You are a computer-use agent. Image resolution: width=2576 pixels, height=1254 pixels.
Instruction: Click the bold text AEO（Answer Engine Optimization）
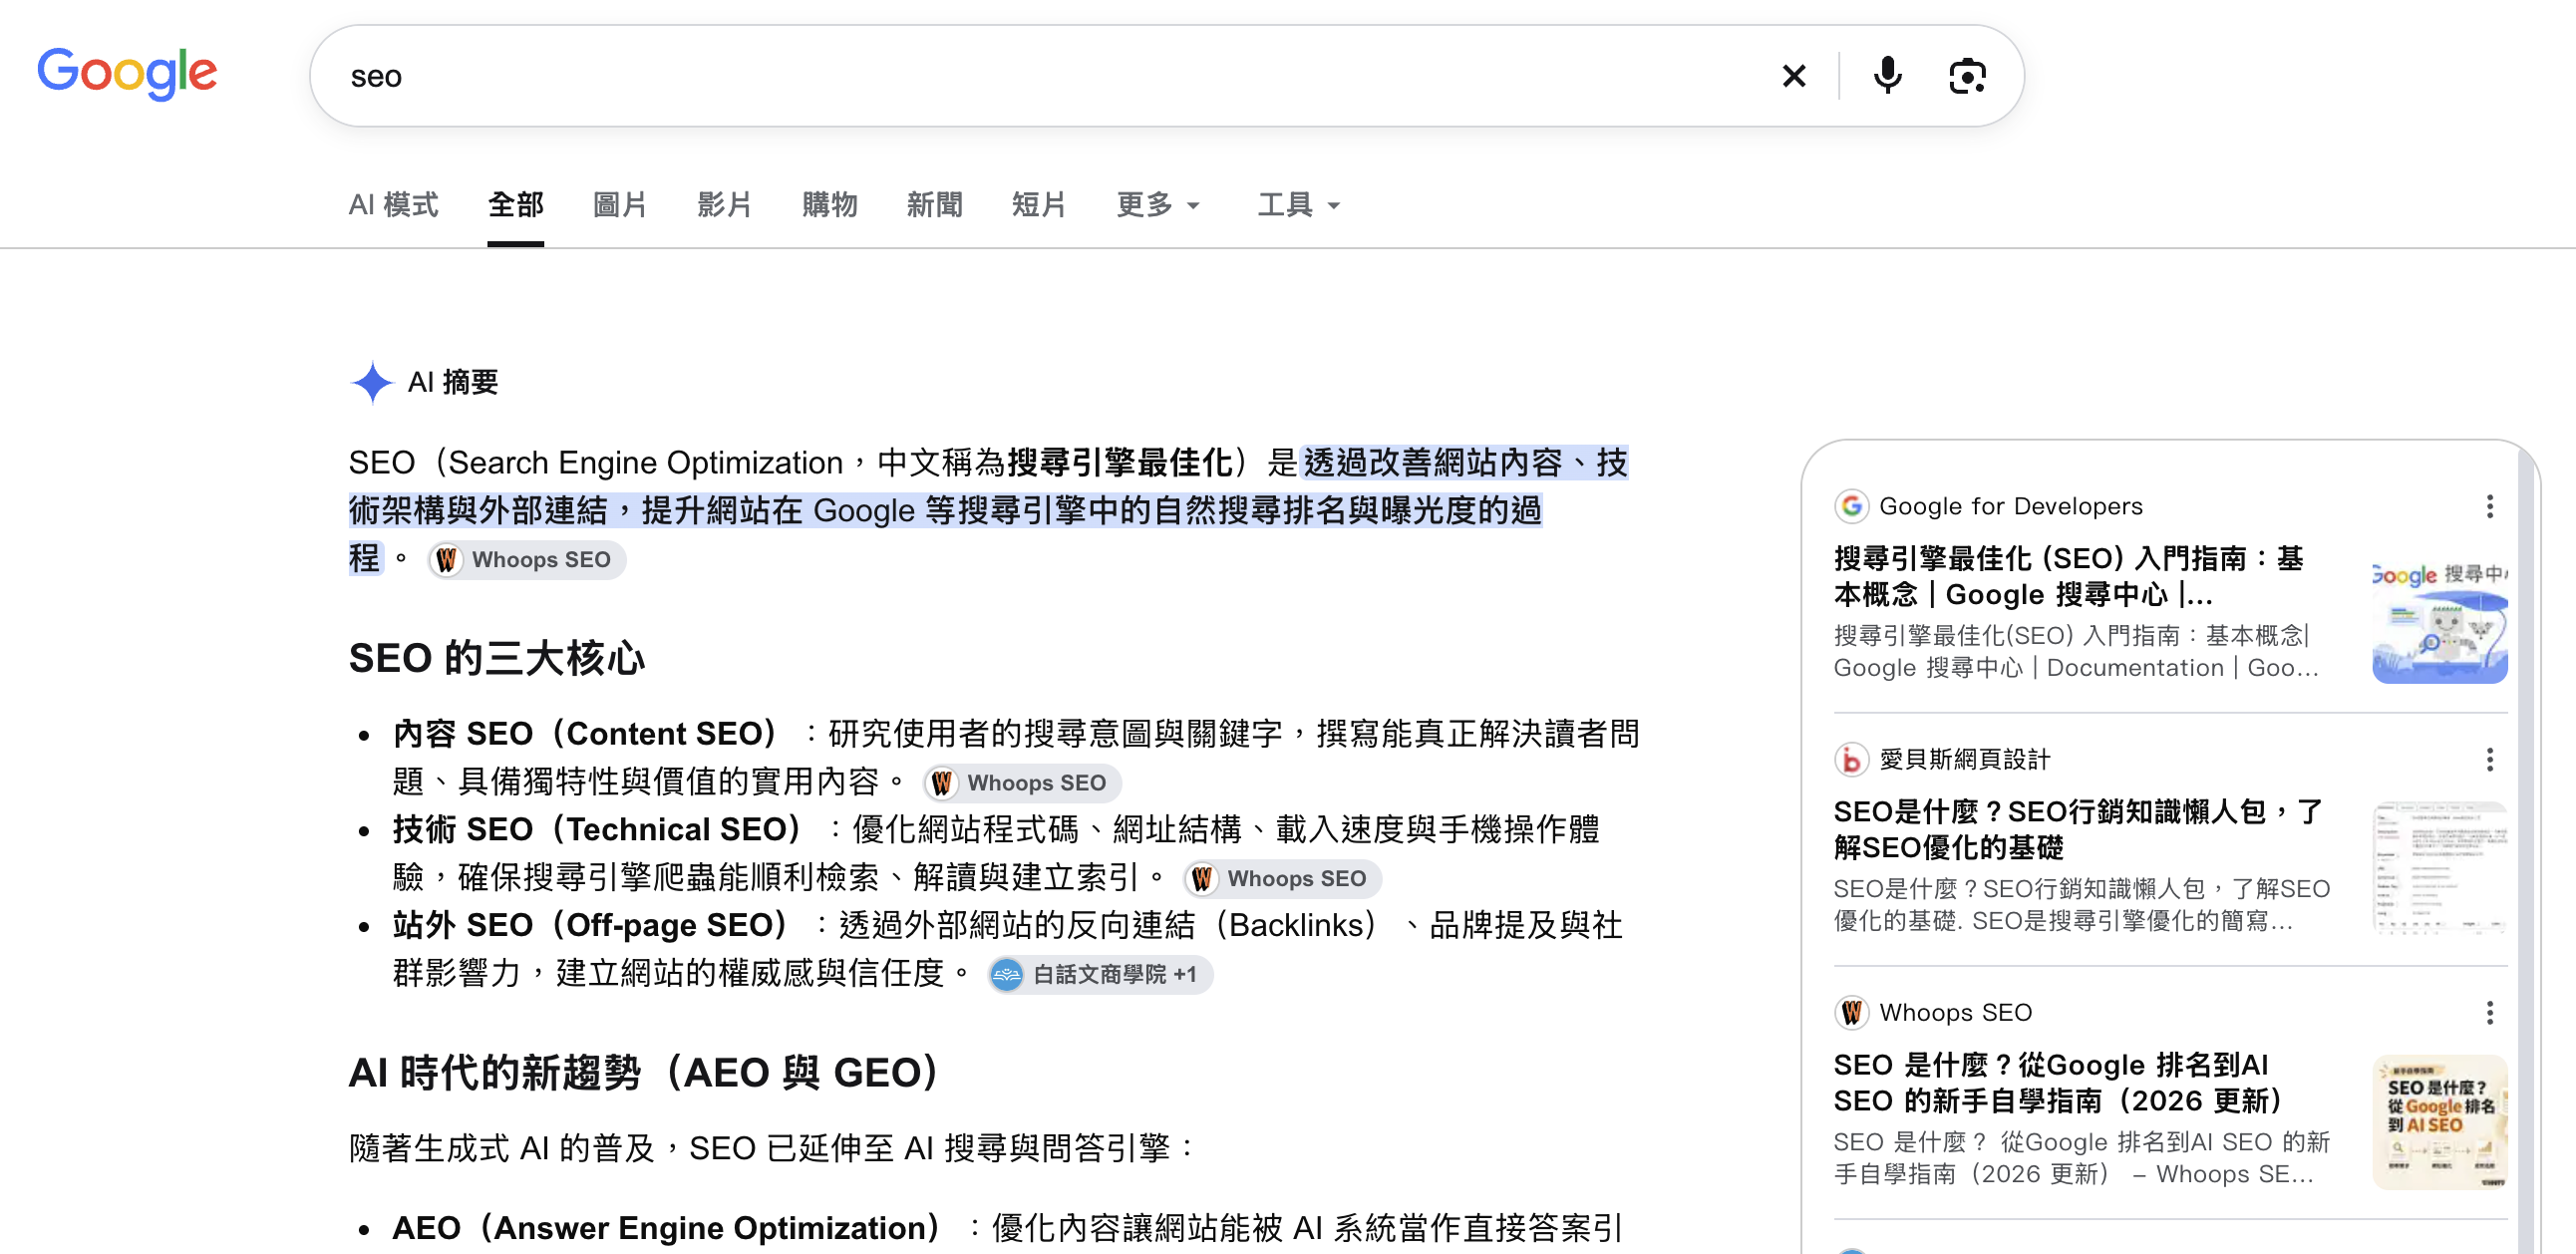tap(667, 1228)
